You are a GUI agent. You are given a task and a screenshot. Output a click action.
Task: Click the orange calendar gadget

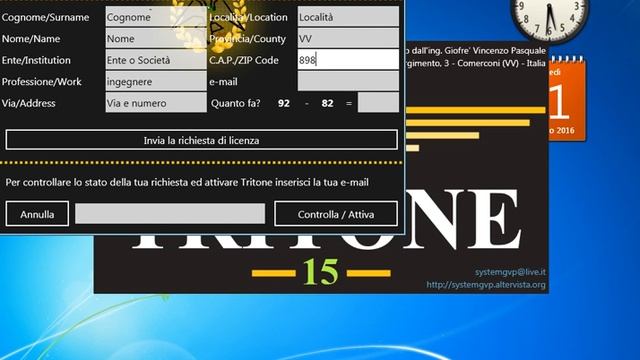567,99
